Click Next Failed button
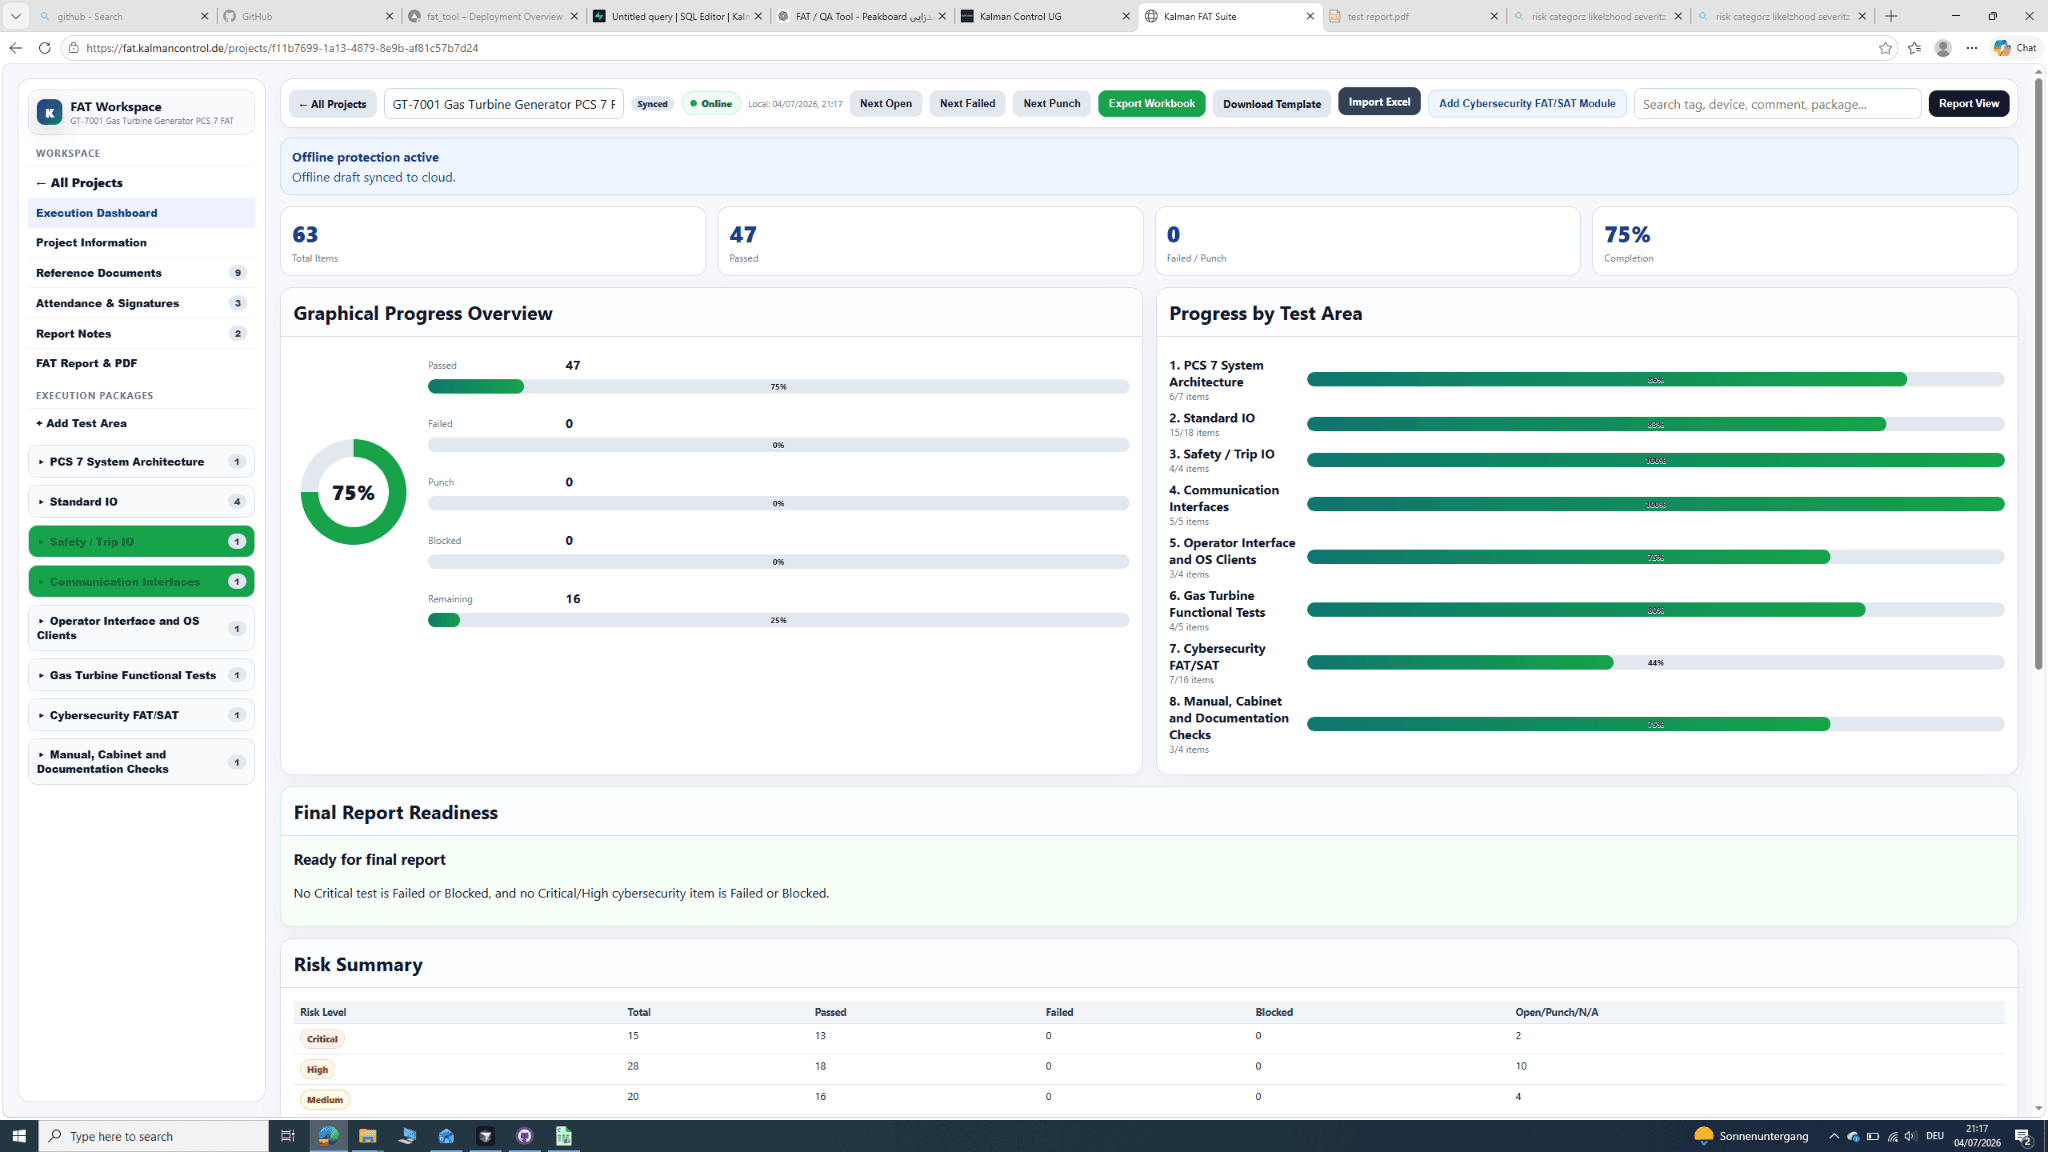 [x=967, y=104]
